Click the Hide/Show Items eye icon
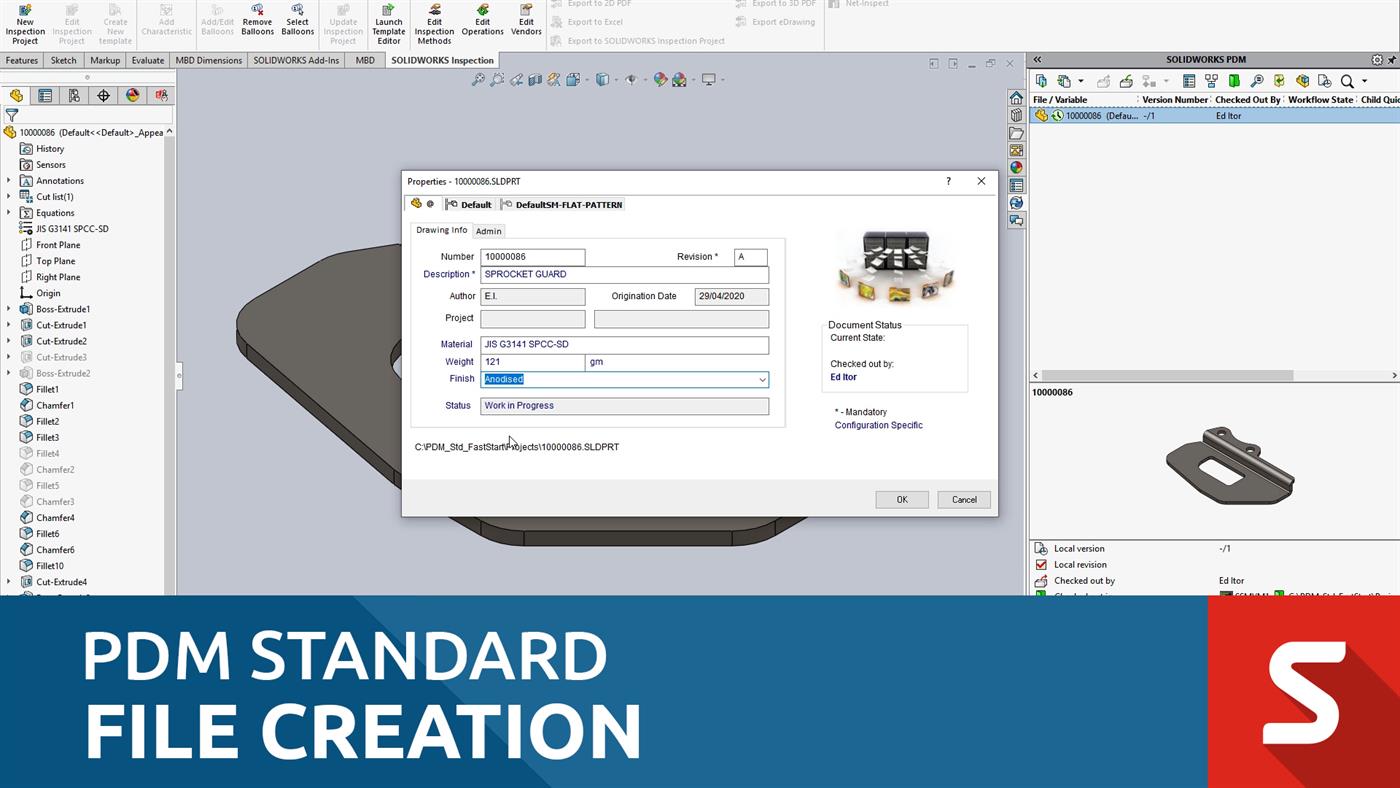 [631, 79]
